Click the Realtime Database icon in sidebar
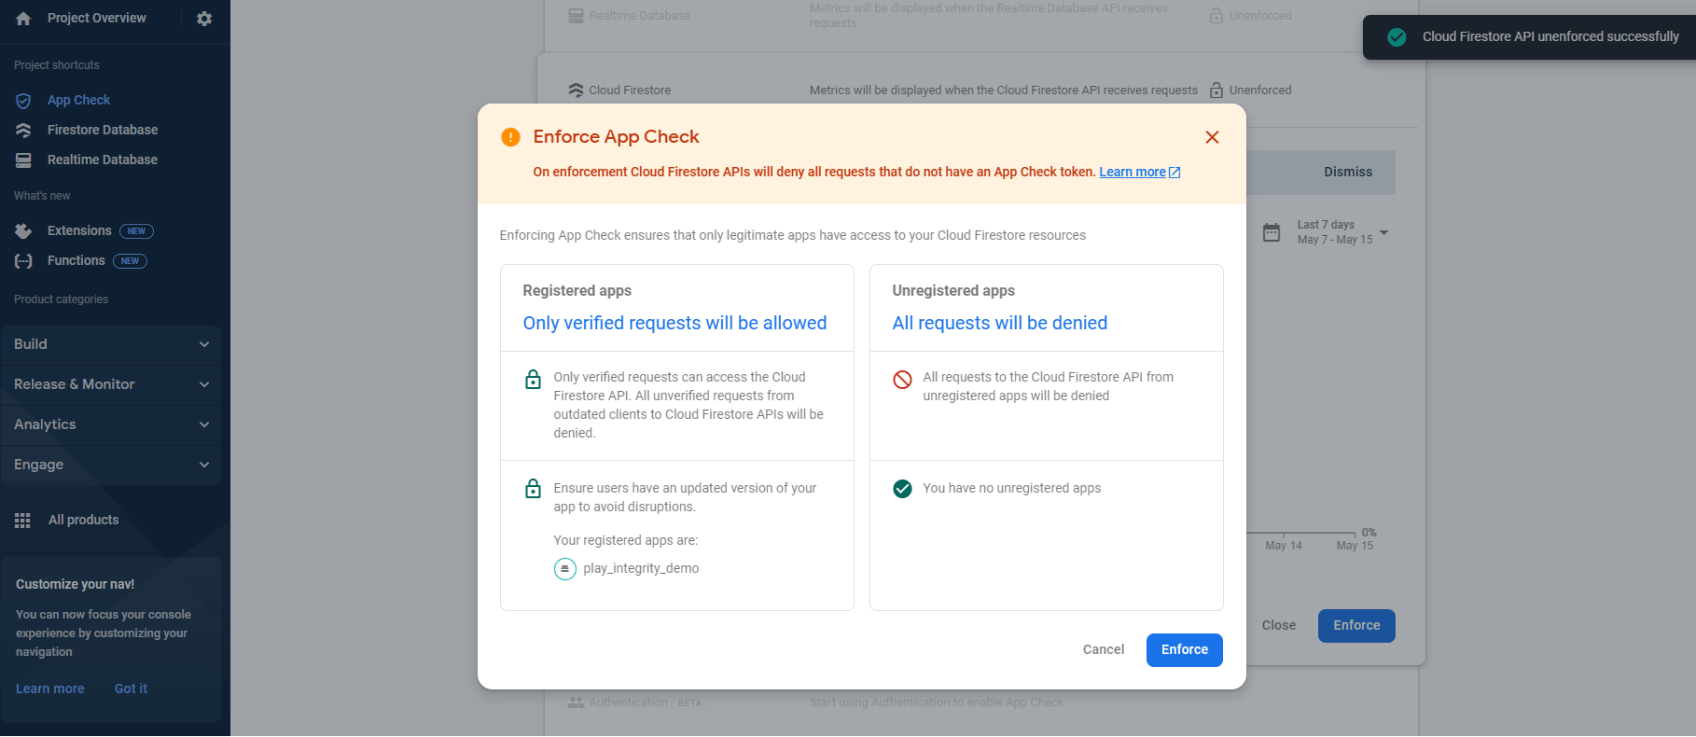 [x=24, y=160]
